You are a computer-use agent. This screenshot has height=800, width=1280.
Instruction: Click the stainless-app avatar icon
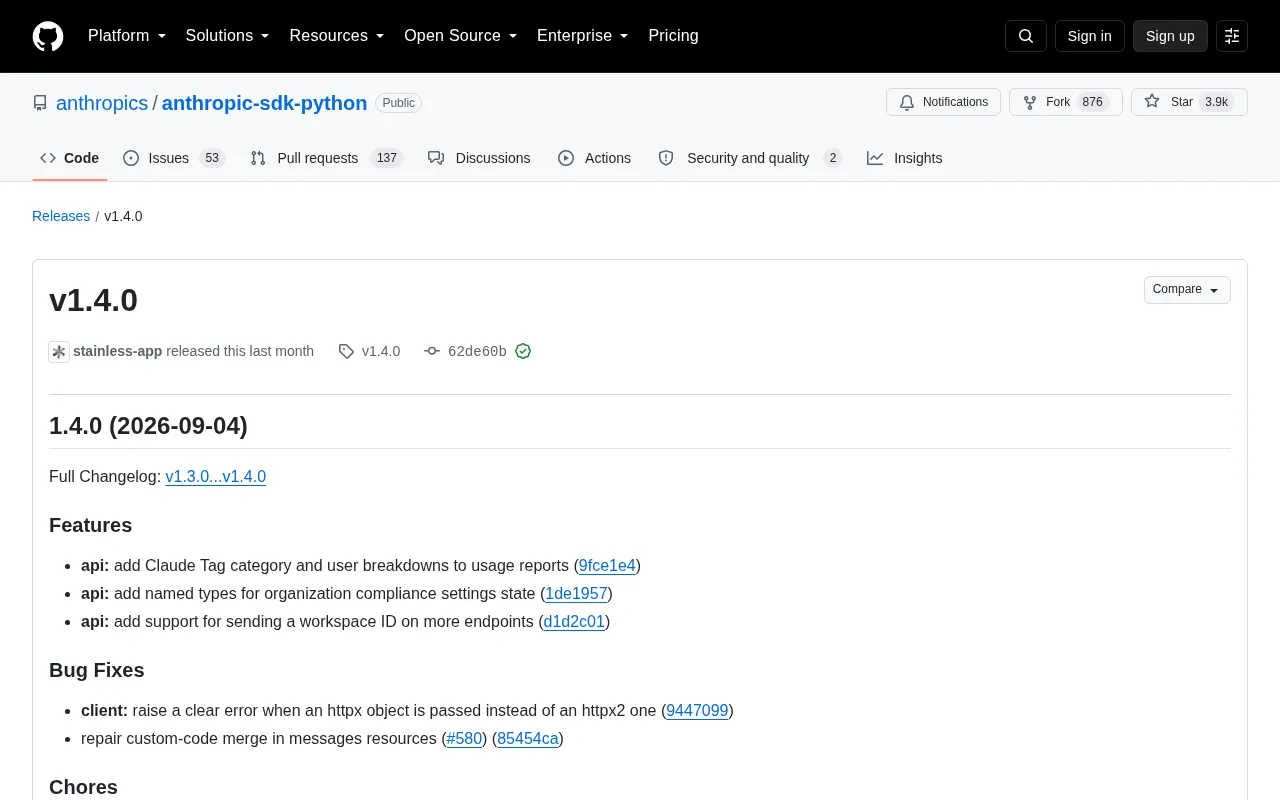click(59, 351)
